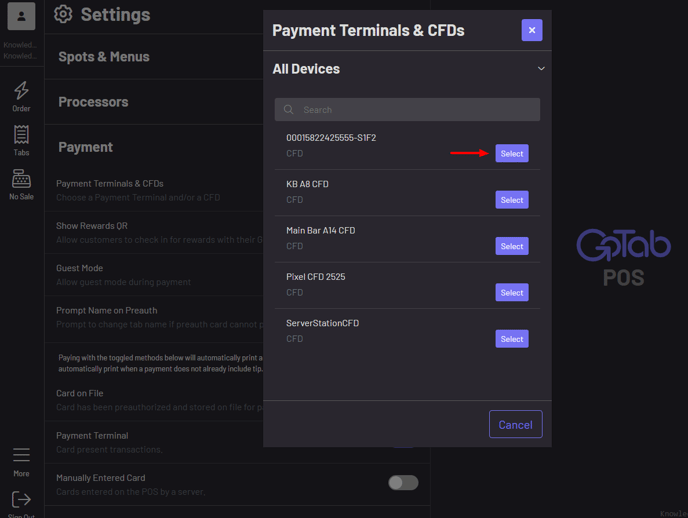Cancel the device selection dialog
Screen dimensions: 688x518
pyautogui.click(x=516, y=424)
